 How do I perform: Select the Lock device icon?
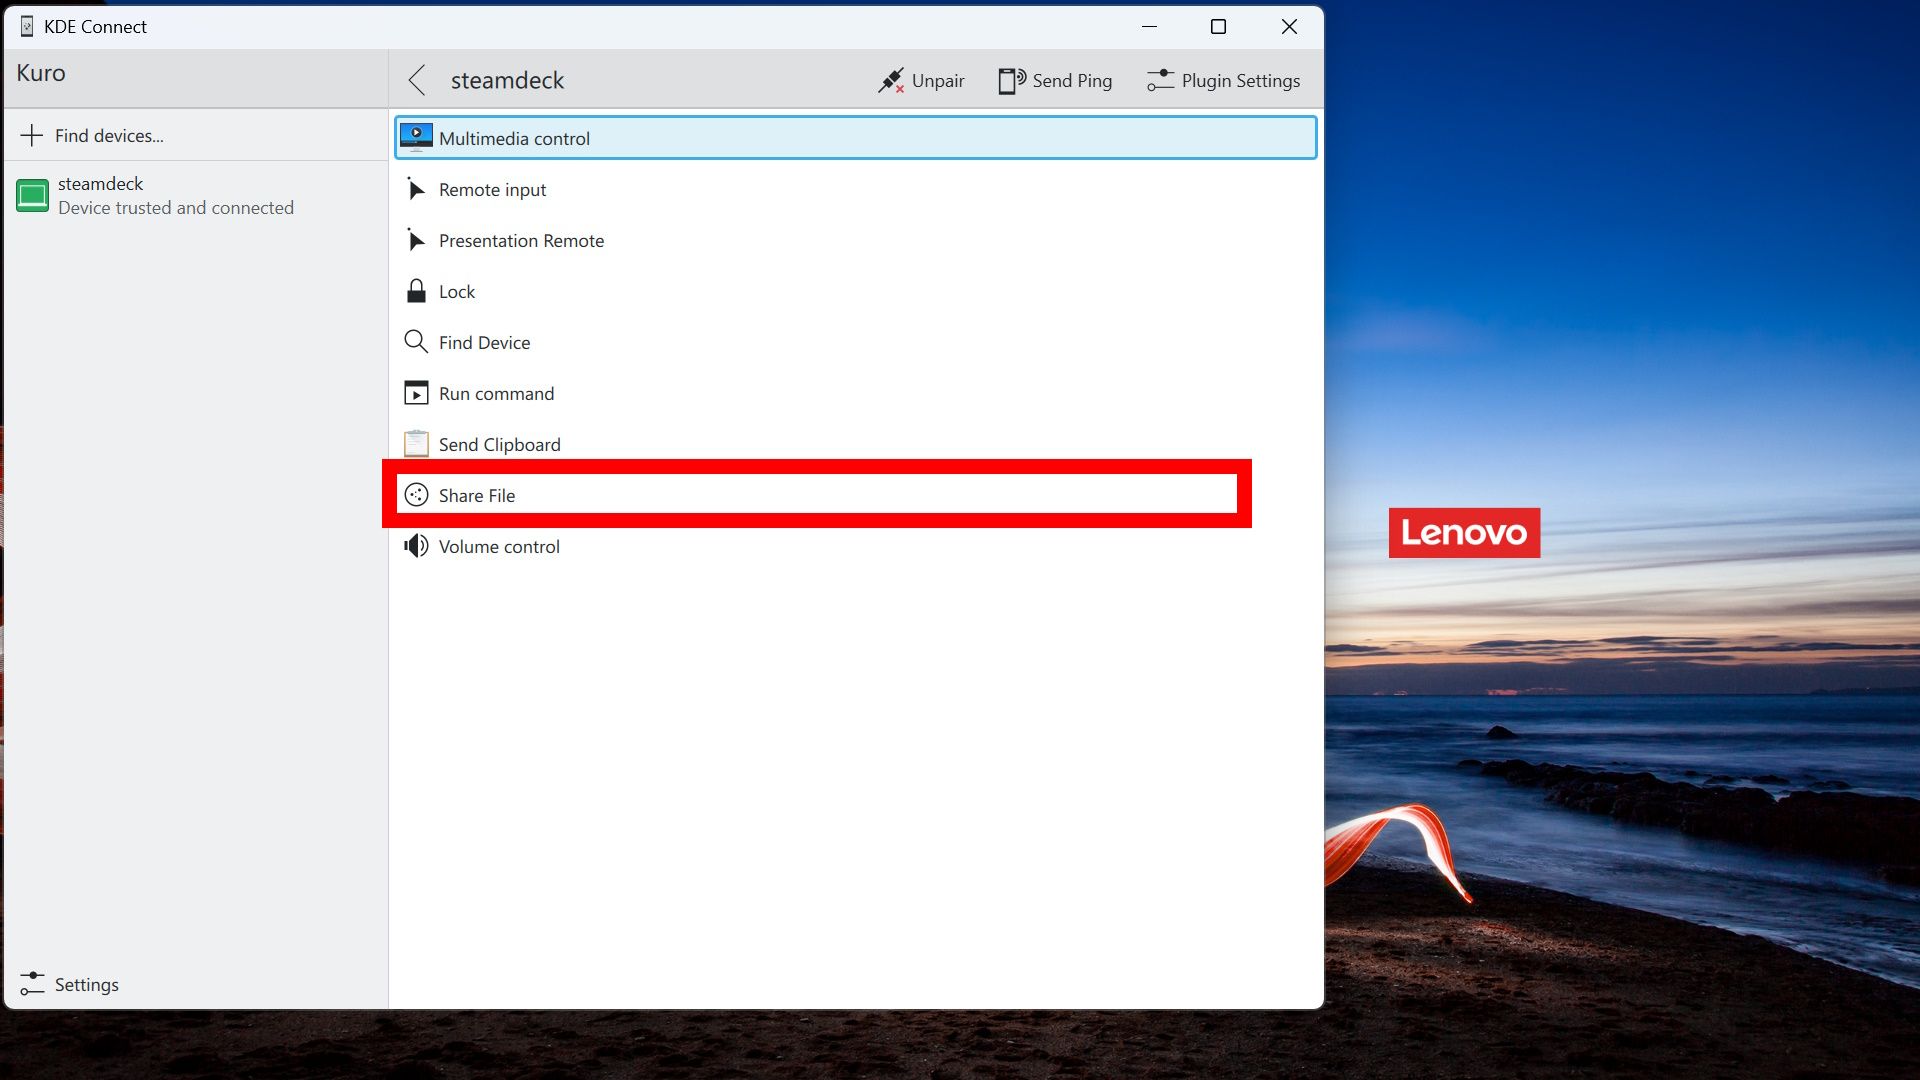pyautogui.click(x=417, y=290)
